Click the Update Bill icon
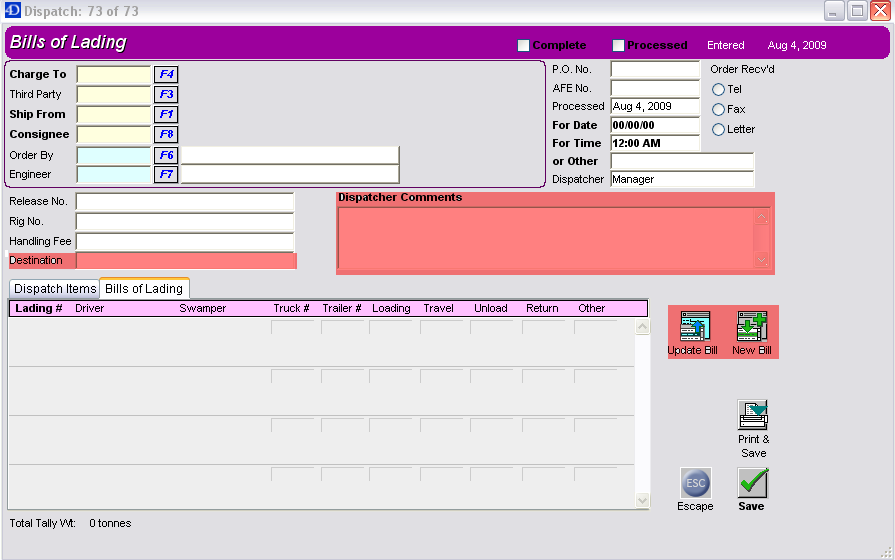This screenshot has height=560, width=895. click(x=693, y=327)
